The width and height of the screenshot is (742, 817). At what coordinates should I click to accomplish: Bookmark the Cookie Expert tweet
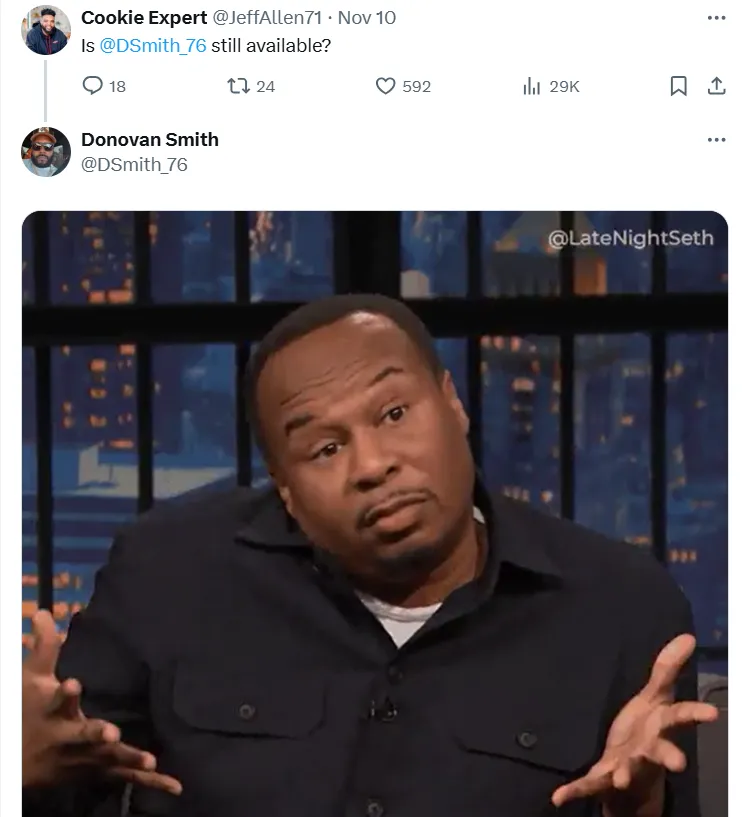pos(678,85)
